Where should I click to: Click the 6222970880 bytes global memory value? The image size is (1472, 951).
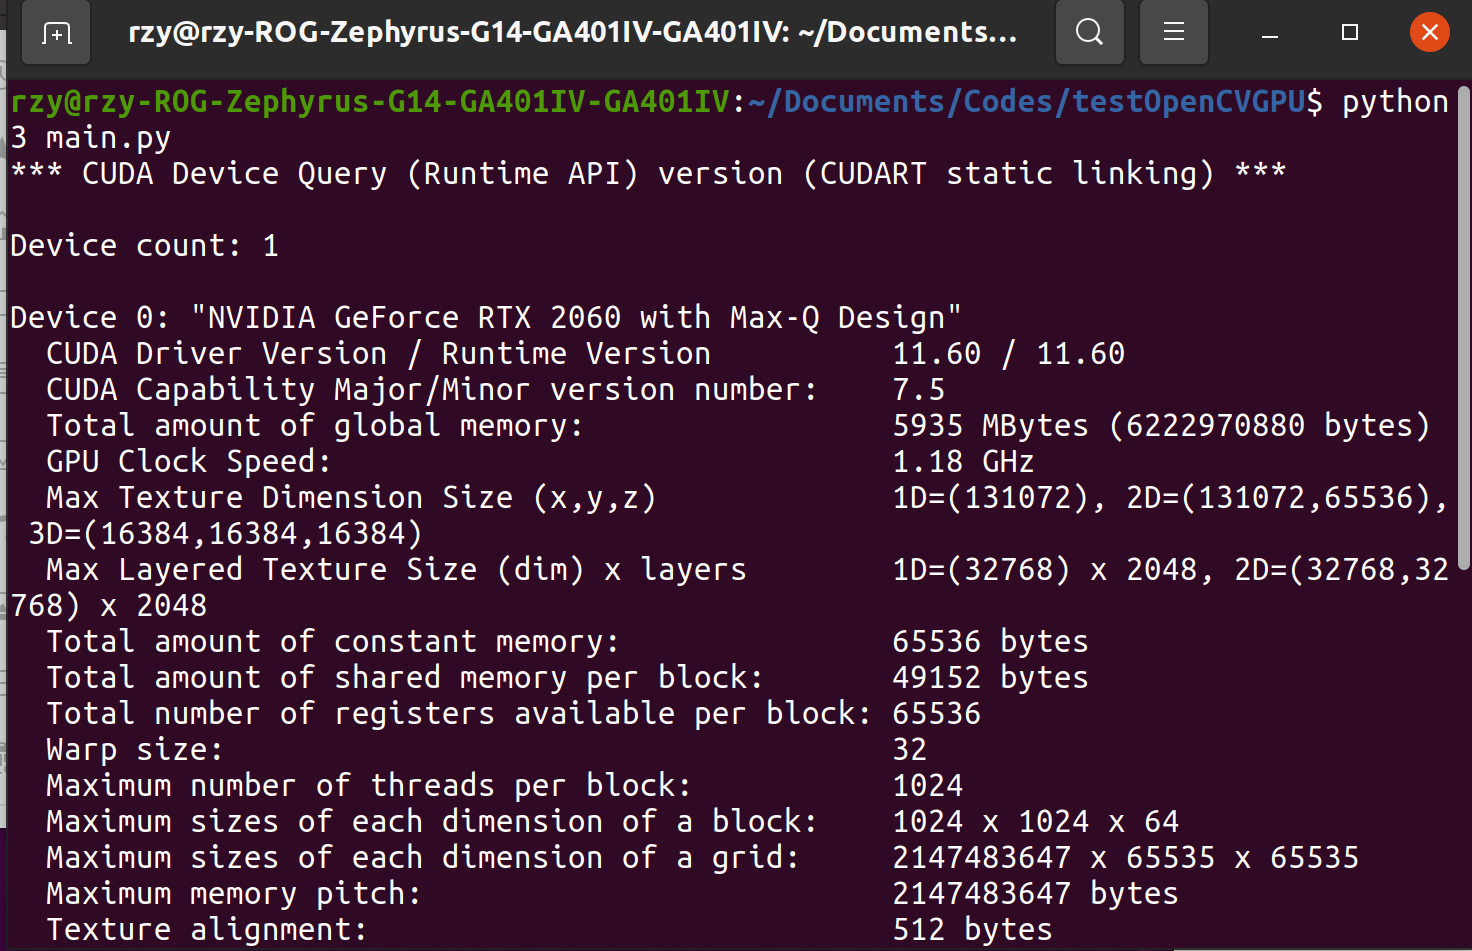tap(1269, 426)
